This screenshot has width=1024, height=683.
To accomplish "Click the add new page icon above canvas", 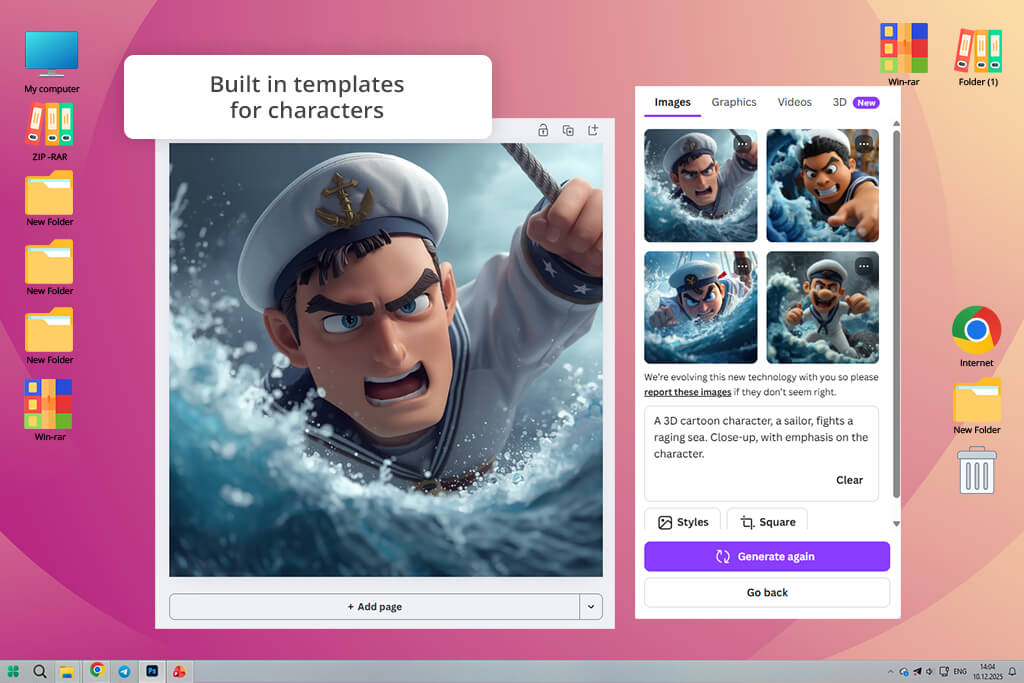I will click(x=593, y=130).
